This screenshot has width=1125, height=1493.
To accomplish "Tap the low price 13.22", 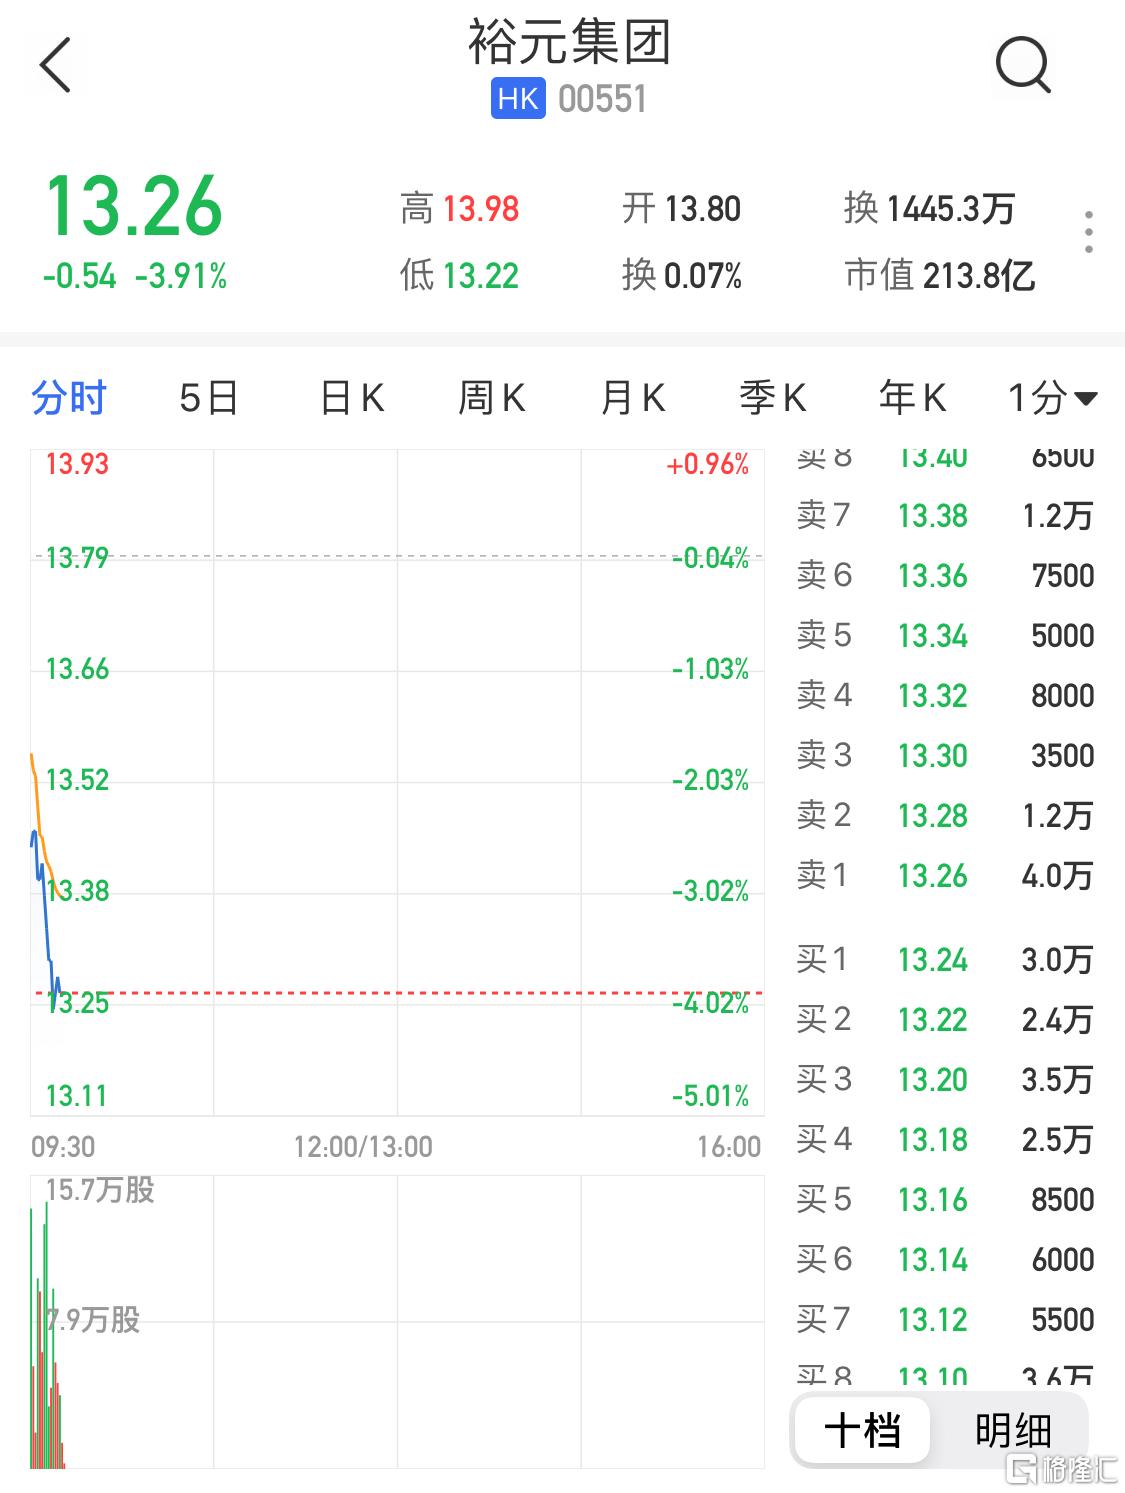I will coord(481,276).
